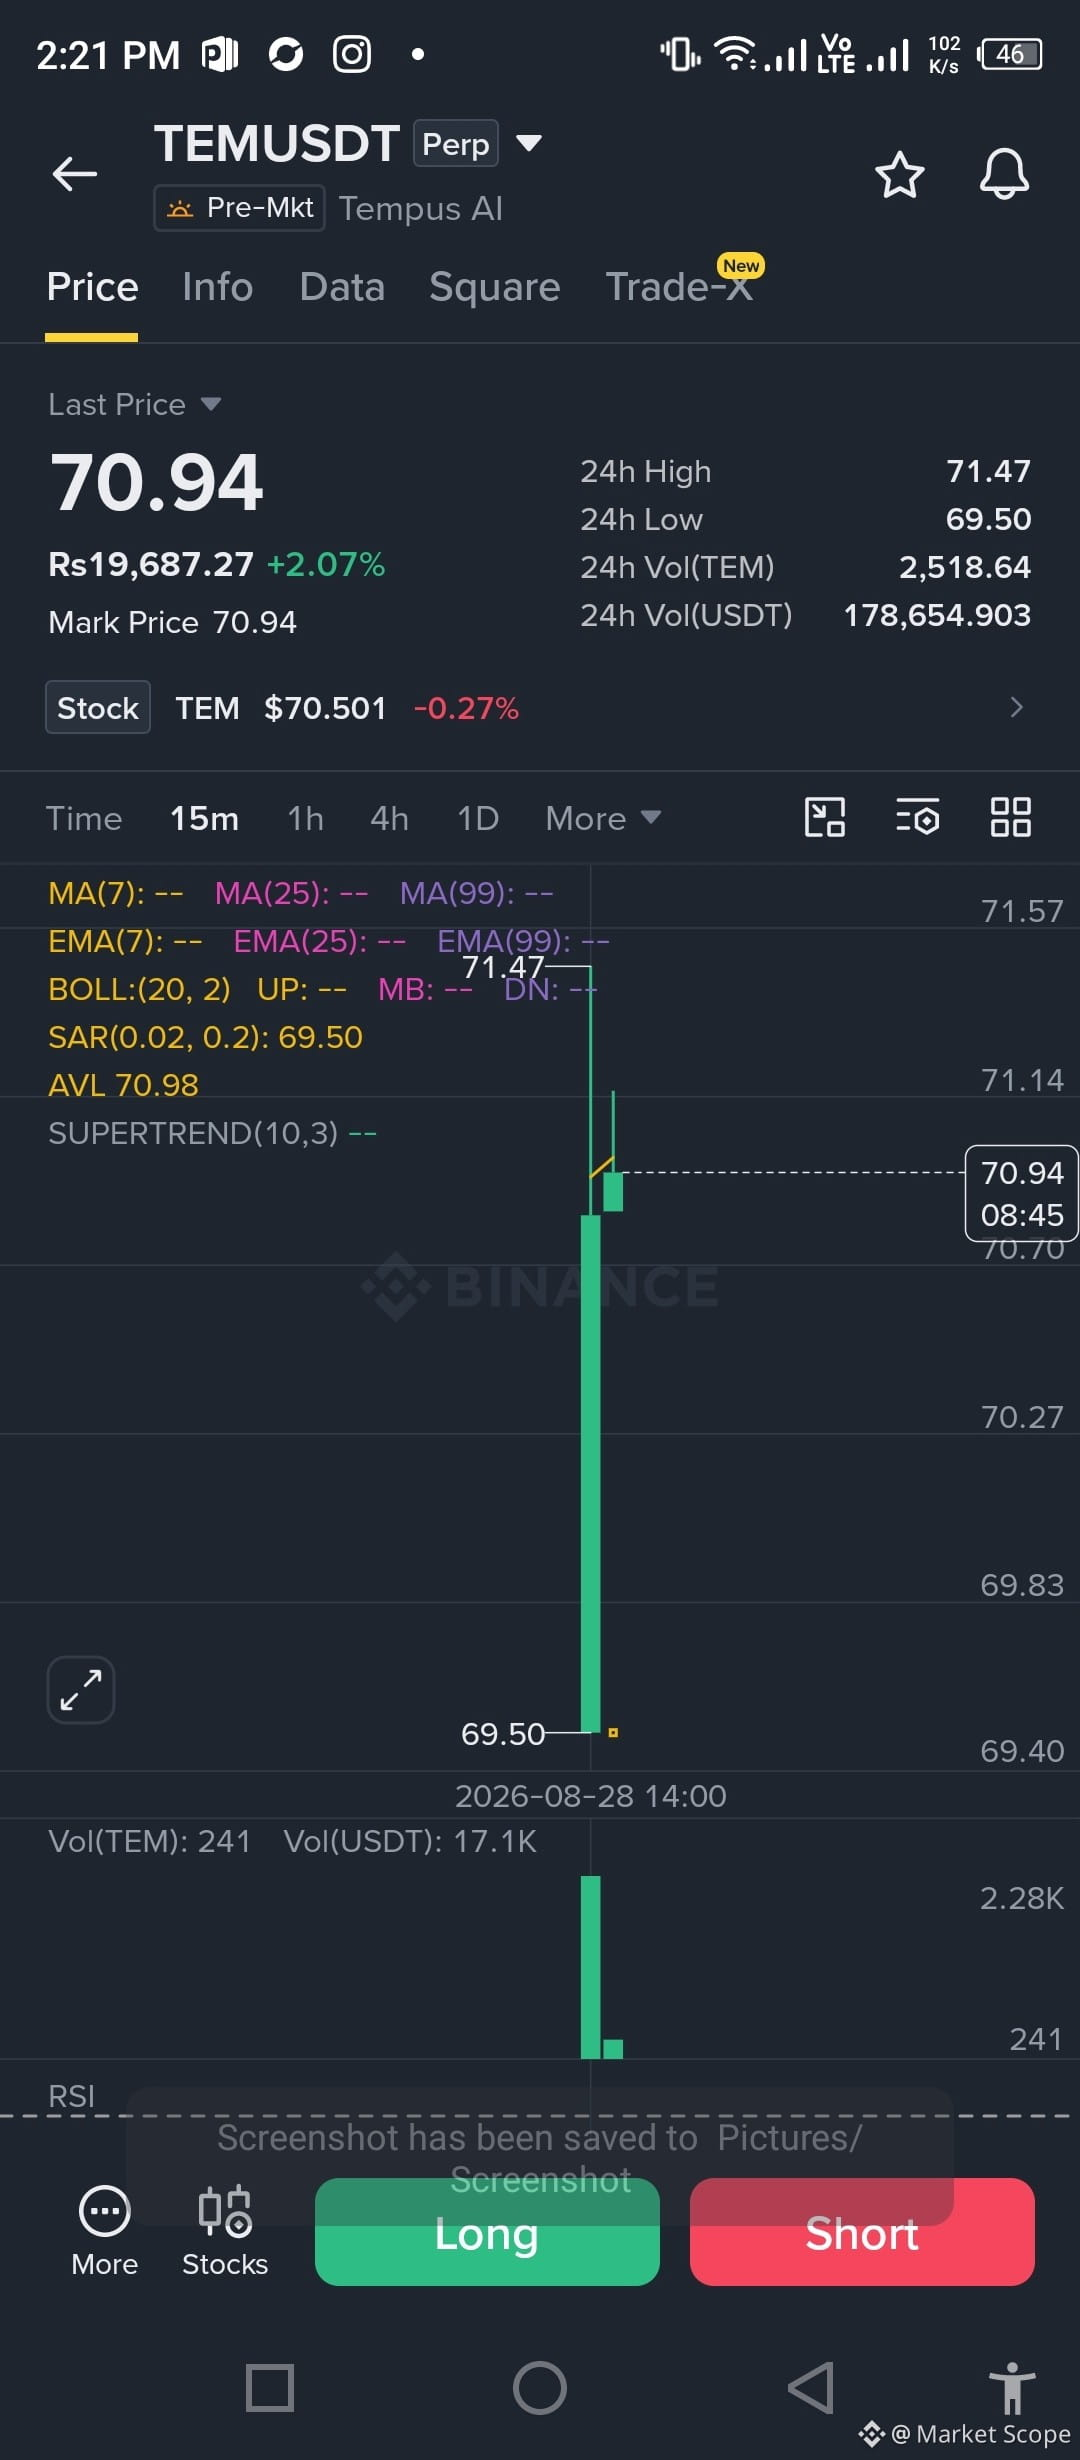Open the Trade-X tab
Viewport: 1080px width, 2460px height.
[x=679, y=287]
